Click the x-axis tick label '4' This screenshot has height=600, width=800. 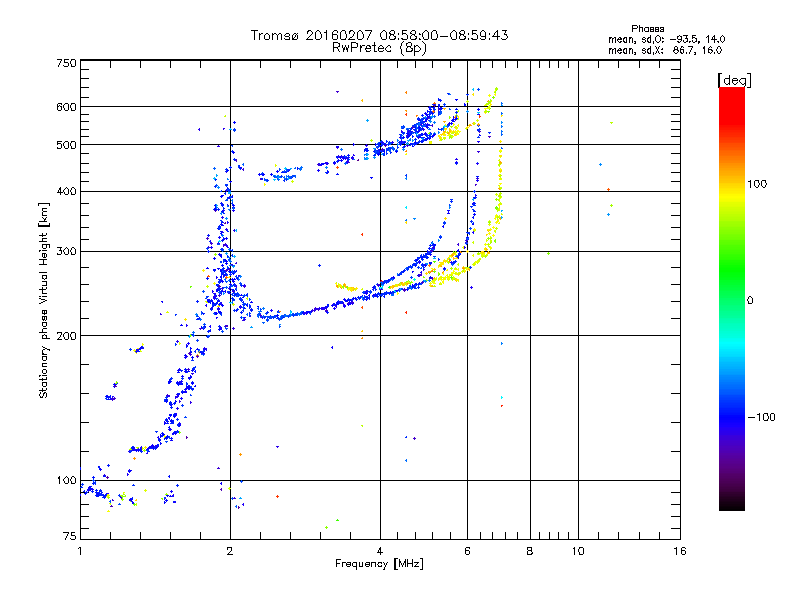(380, 551)
